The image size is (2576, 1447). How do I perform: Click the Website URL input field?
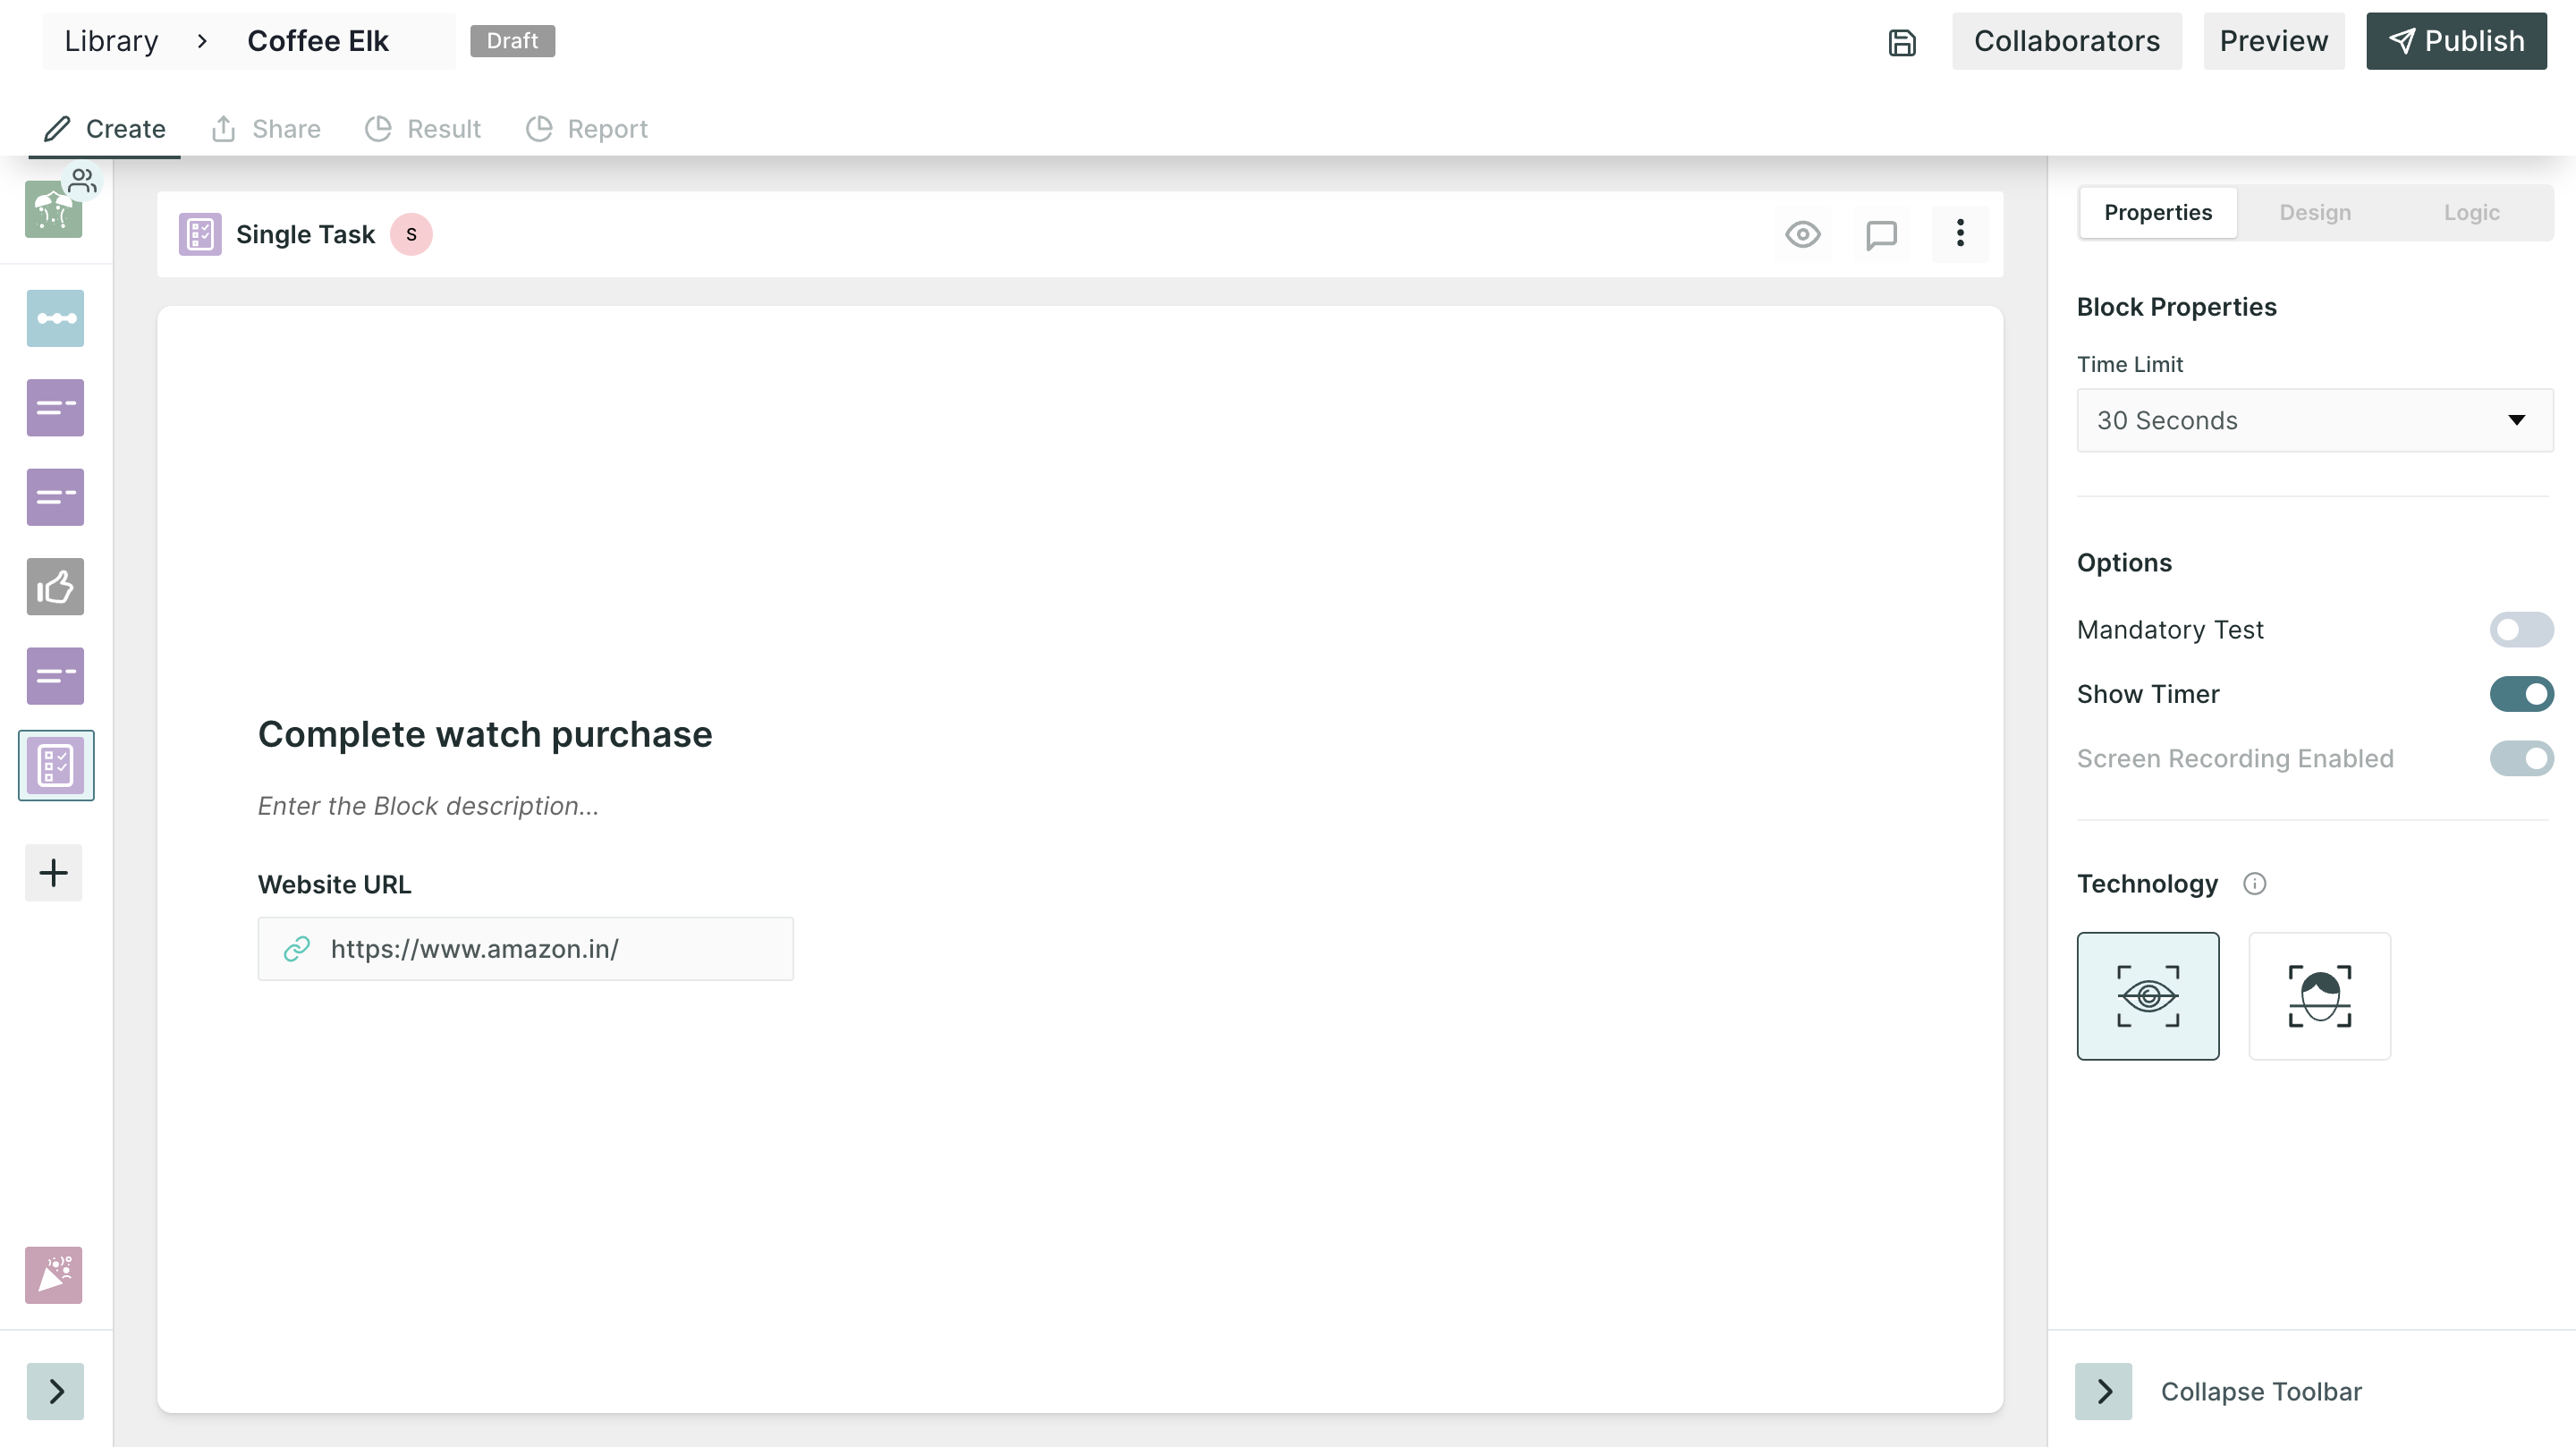(x=525, y=949)
